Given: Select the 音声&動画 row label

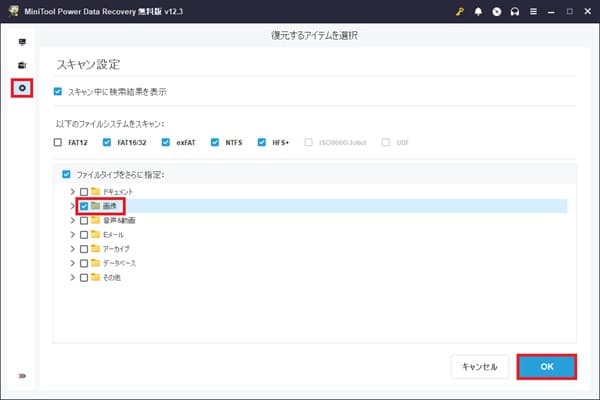Looking at the screenshot, I should point(119,220).
